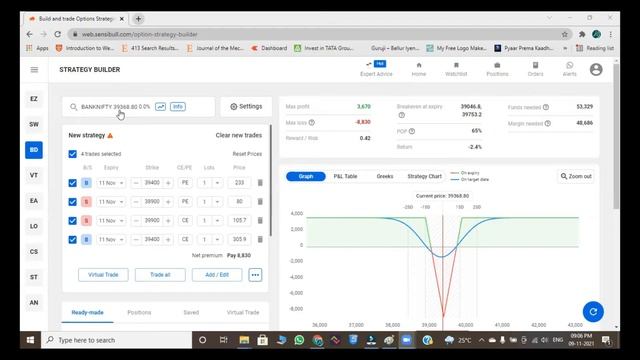The height and width of the screenshot is (360, 640).
Task: Click the search magnifier in instrument box
Action: coord(73,107)
